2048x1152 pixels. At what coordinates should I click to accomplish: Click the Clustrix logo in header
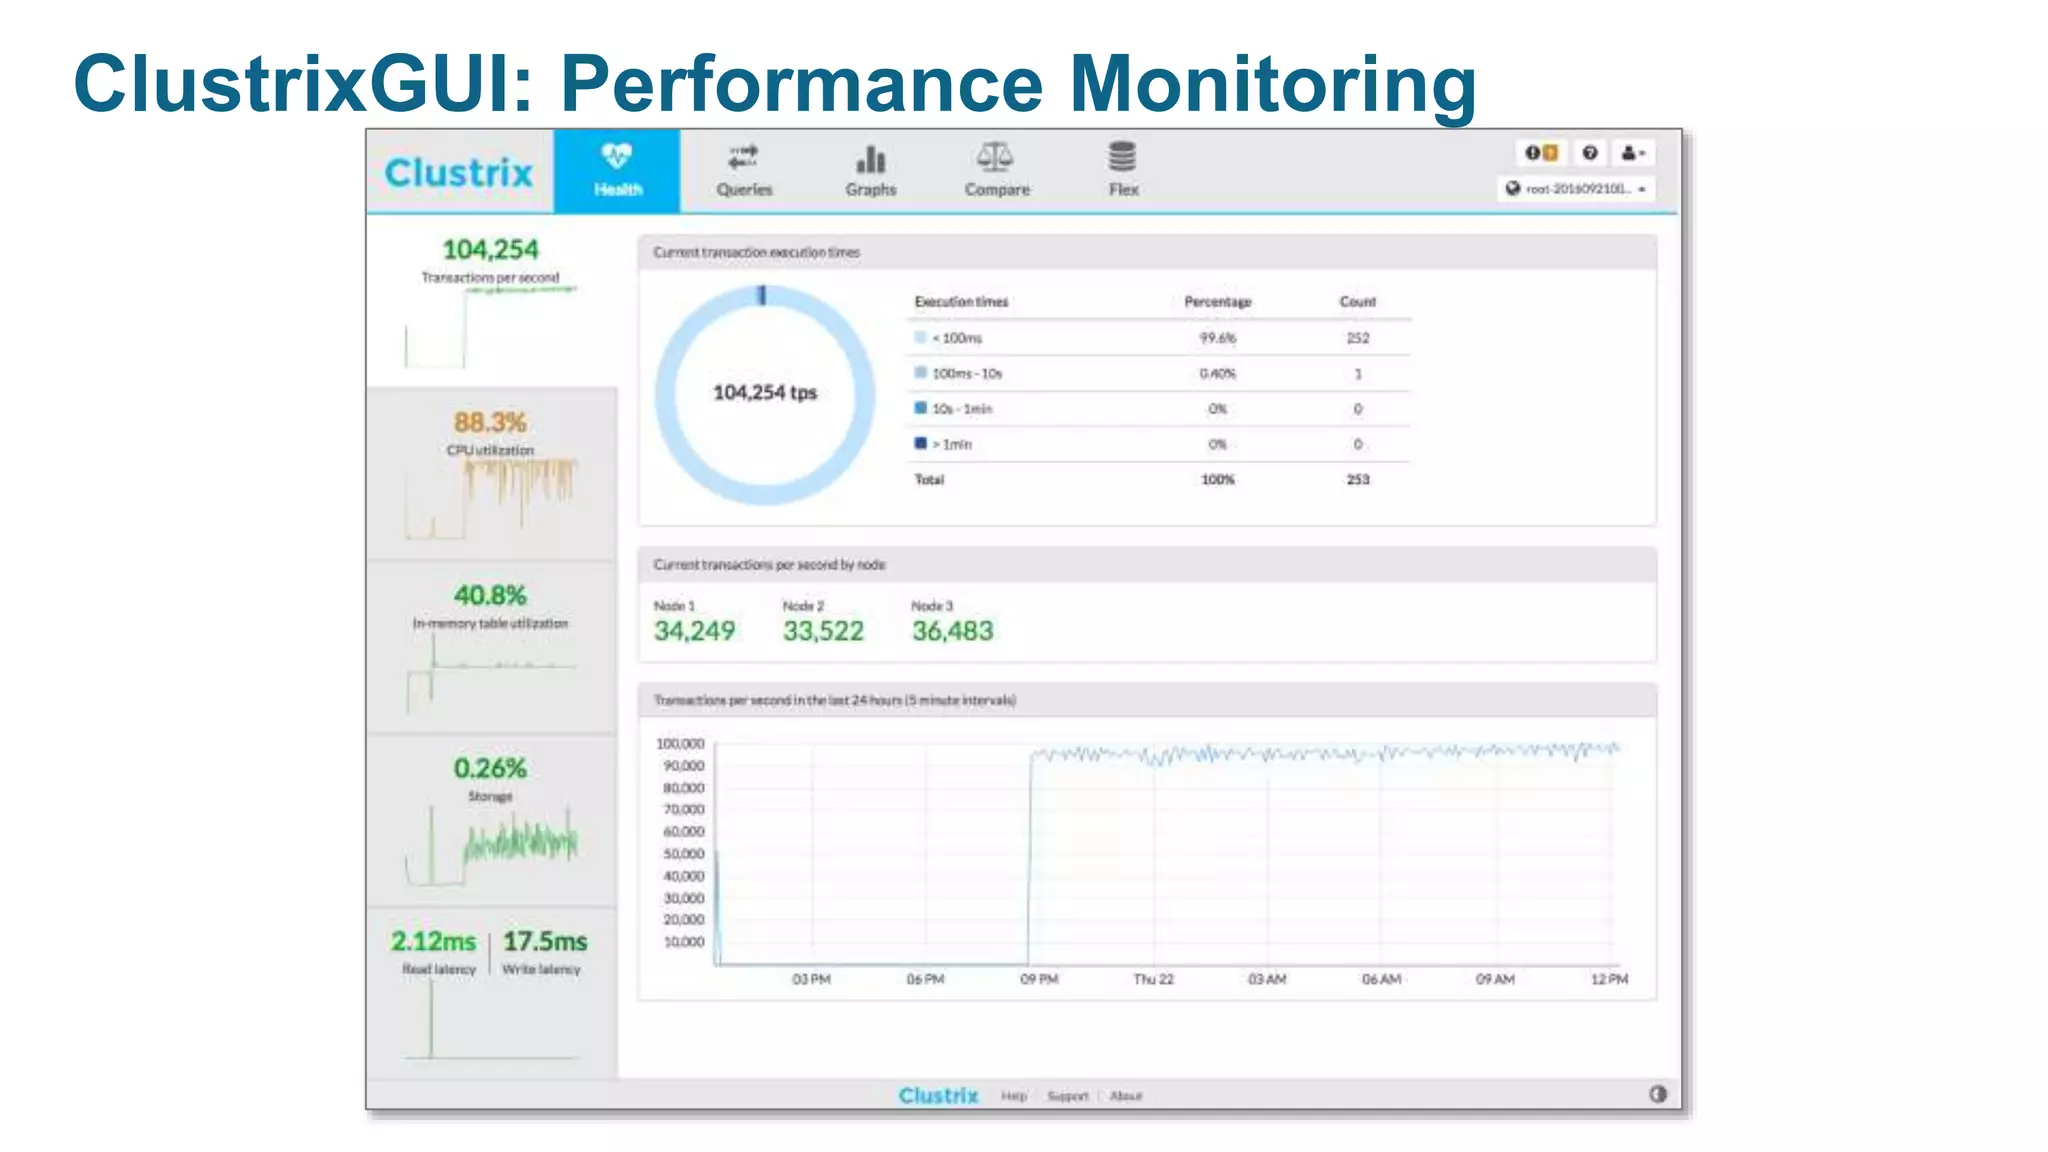459,173
